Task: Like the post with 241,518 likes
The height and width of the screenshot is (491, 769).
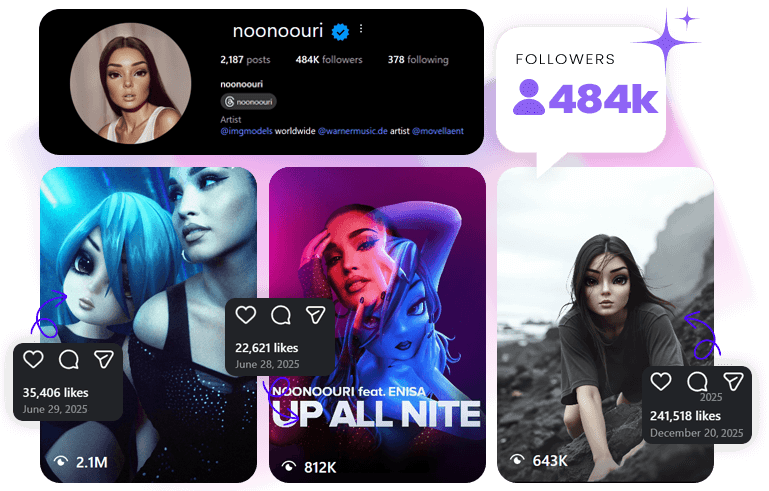Action: click(661, 382)
